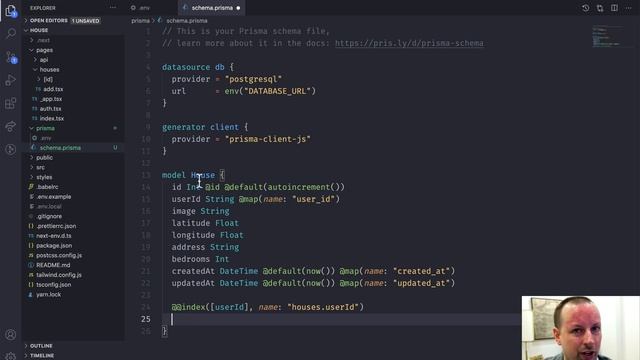Collapse the HOUSE workspace folder

tap(39, 30)
